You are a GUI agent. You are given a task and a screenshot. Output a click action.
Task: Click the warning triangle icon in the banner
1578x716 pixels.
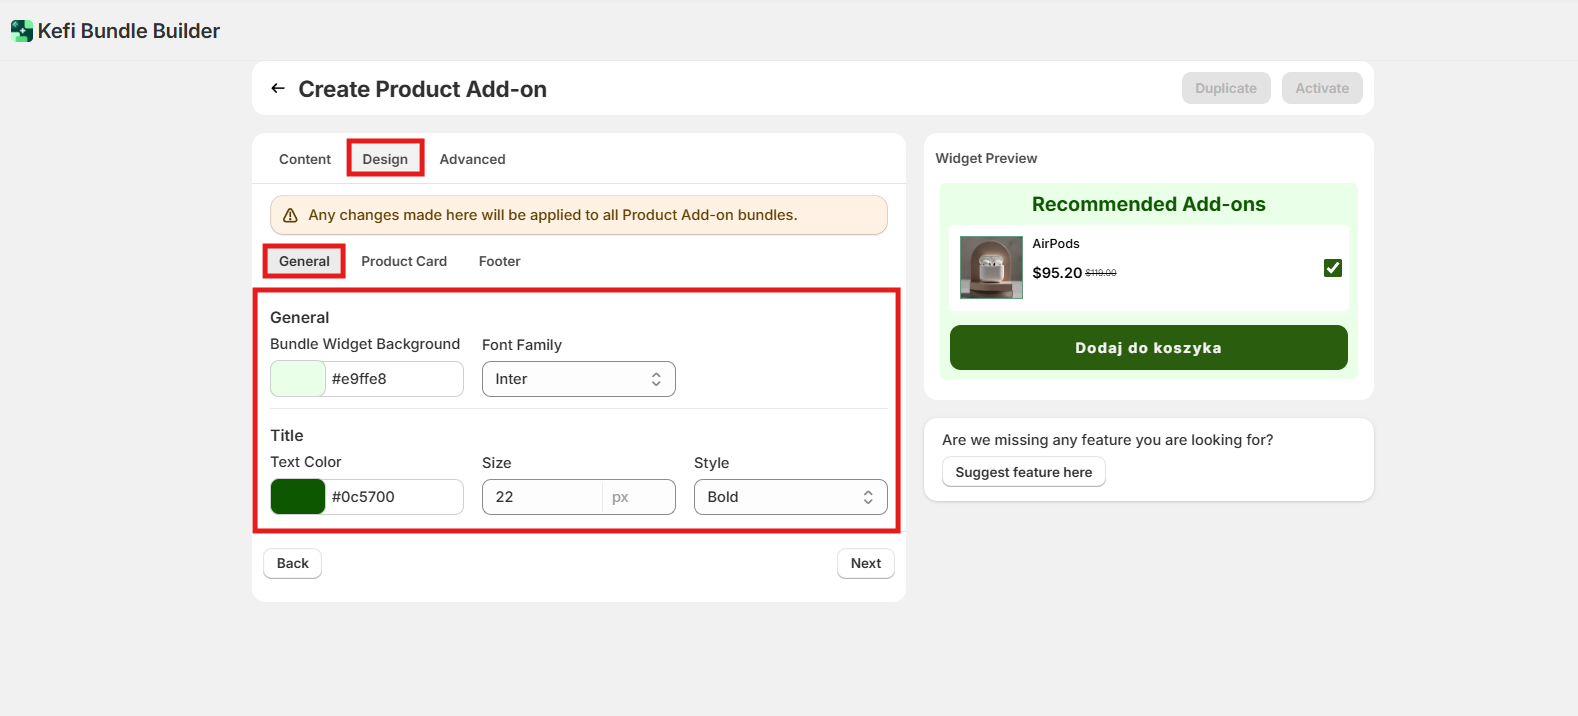(291, 215)
